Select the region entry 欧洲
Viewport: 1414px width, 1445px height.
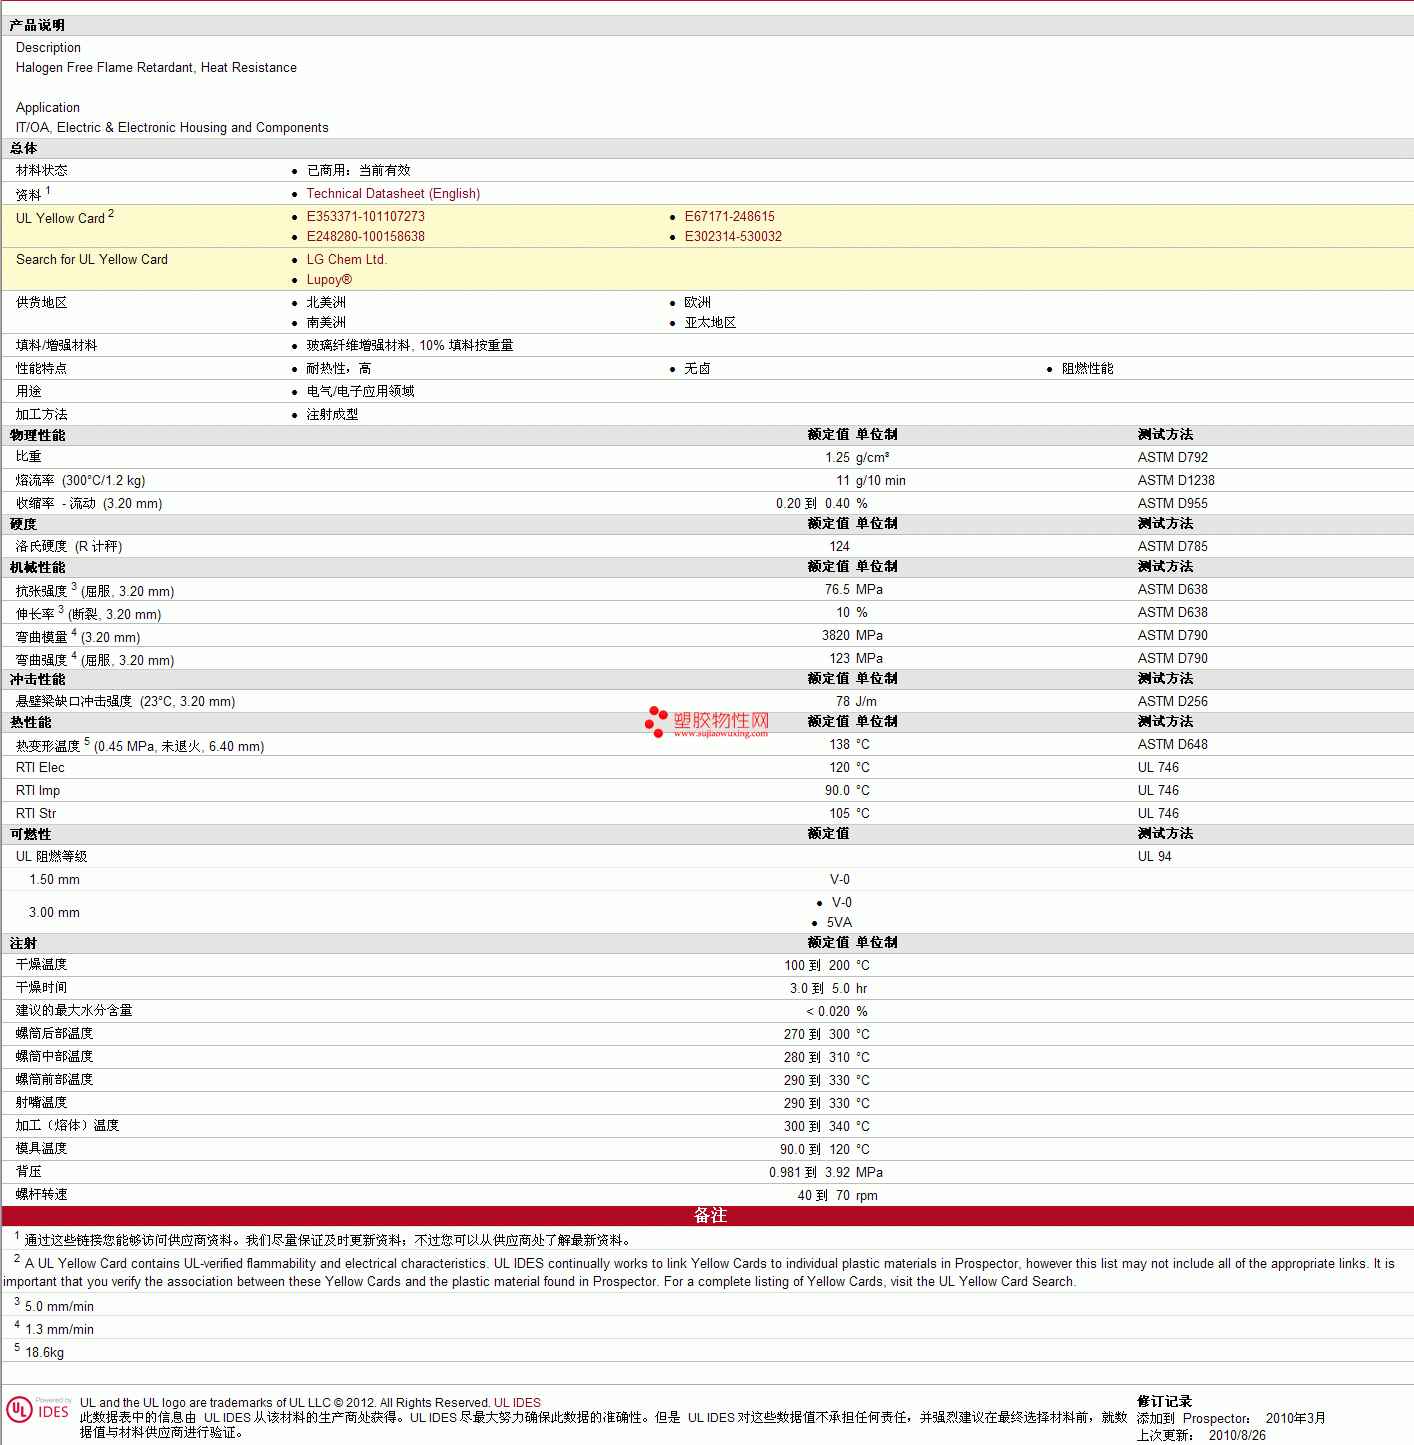(x=698, y=303)
